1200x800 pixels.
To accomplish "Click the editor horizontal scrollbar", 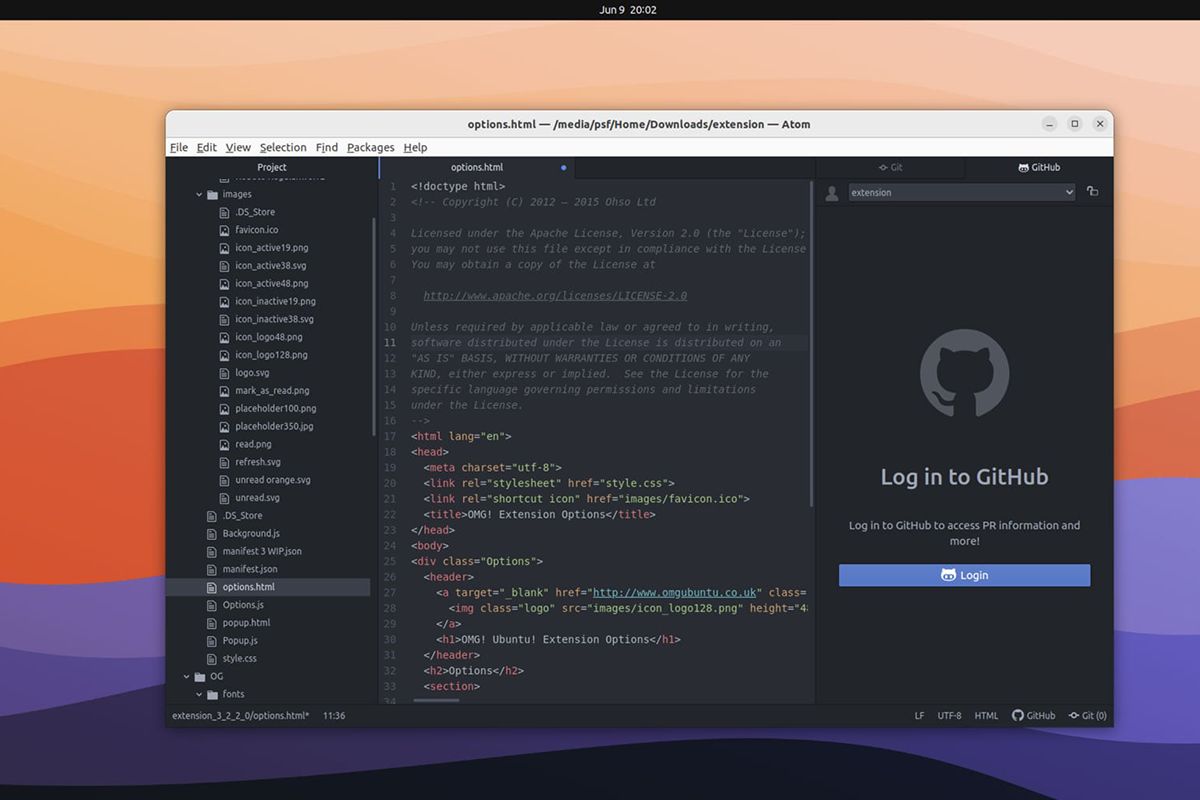I will tap(436, 700).
